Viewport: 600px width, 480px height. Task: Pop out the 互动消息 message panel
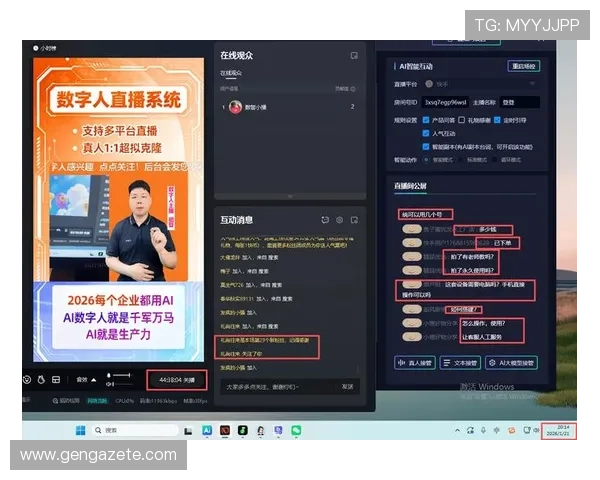click(354, 220)
